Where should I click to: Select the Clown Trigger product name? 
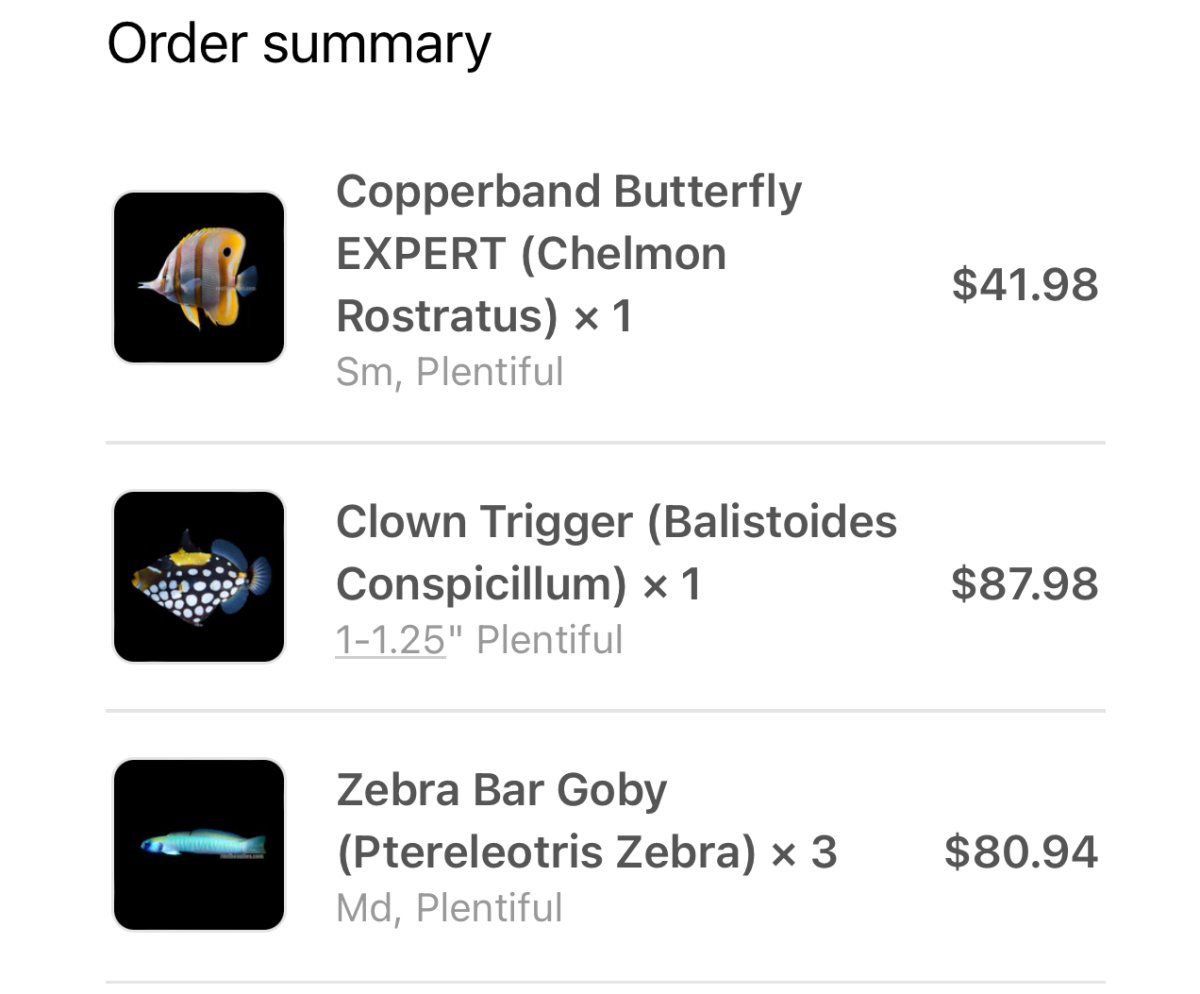pos(617,553)
